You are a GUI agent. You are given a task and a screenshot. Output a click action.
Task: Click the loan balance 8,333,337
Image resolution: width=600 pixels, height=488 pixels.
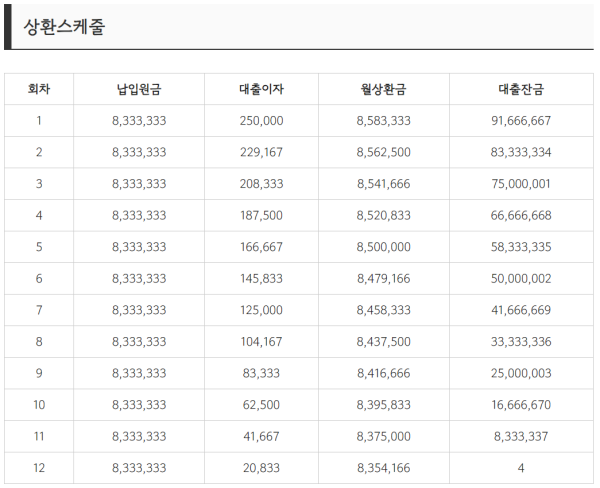pos(521,436)
